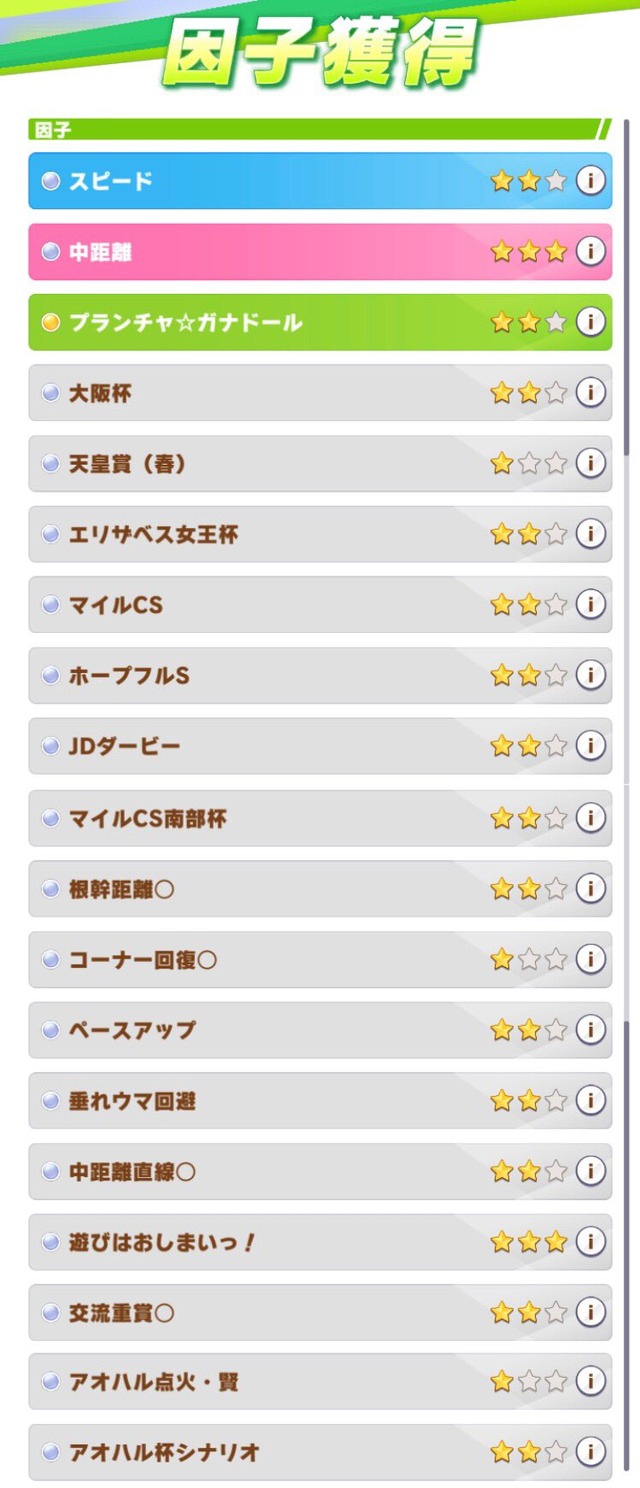This screenshot has height=1488, width=640.
Task: Open info icon for 中距離 factor
Action: coord(591,251)
